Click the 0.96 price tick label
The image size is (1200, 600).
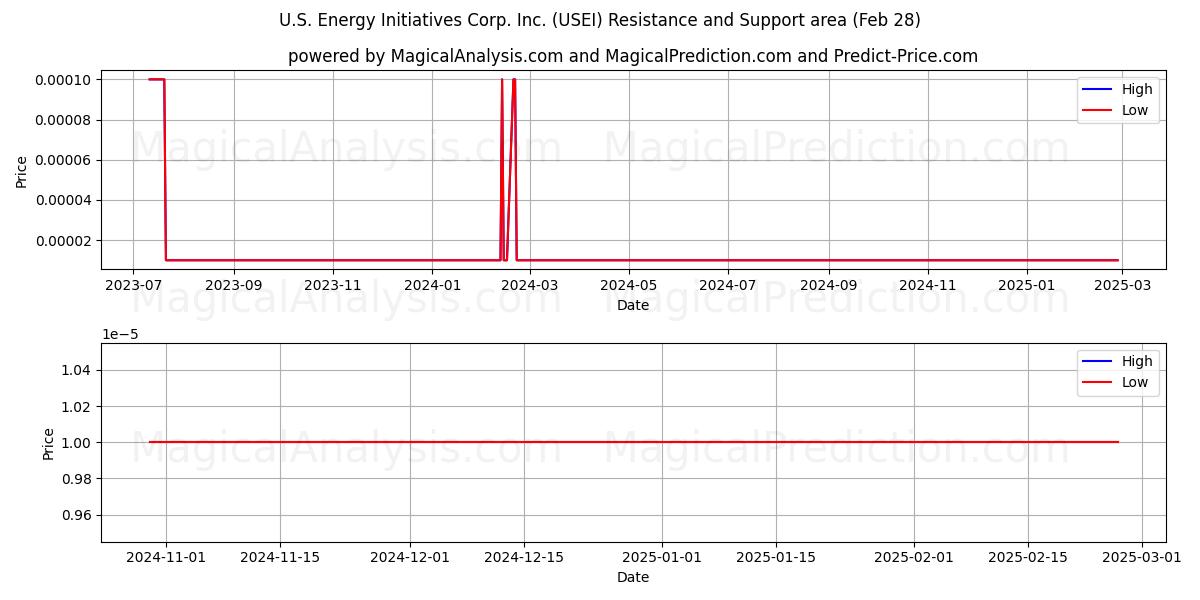[75, 515]
